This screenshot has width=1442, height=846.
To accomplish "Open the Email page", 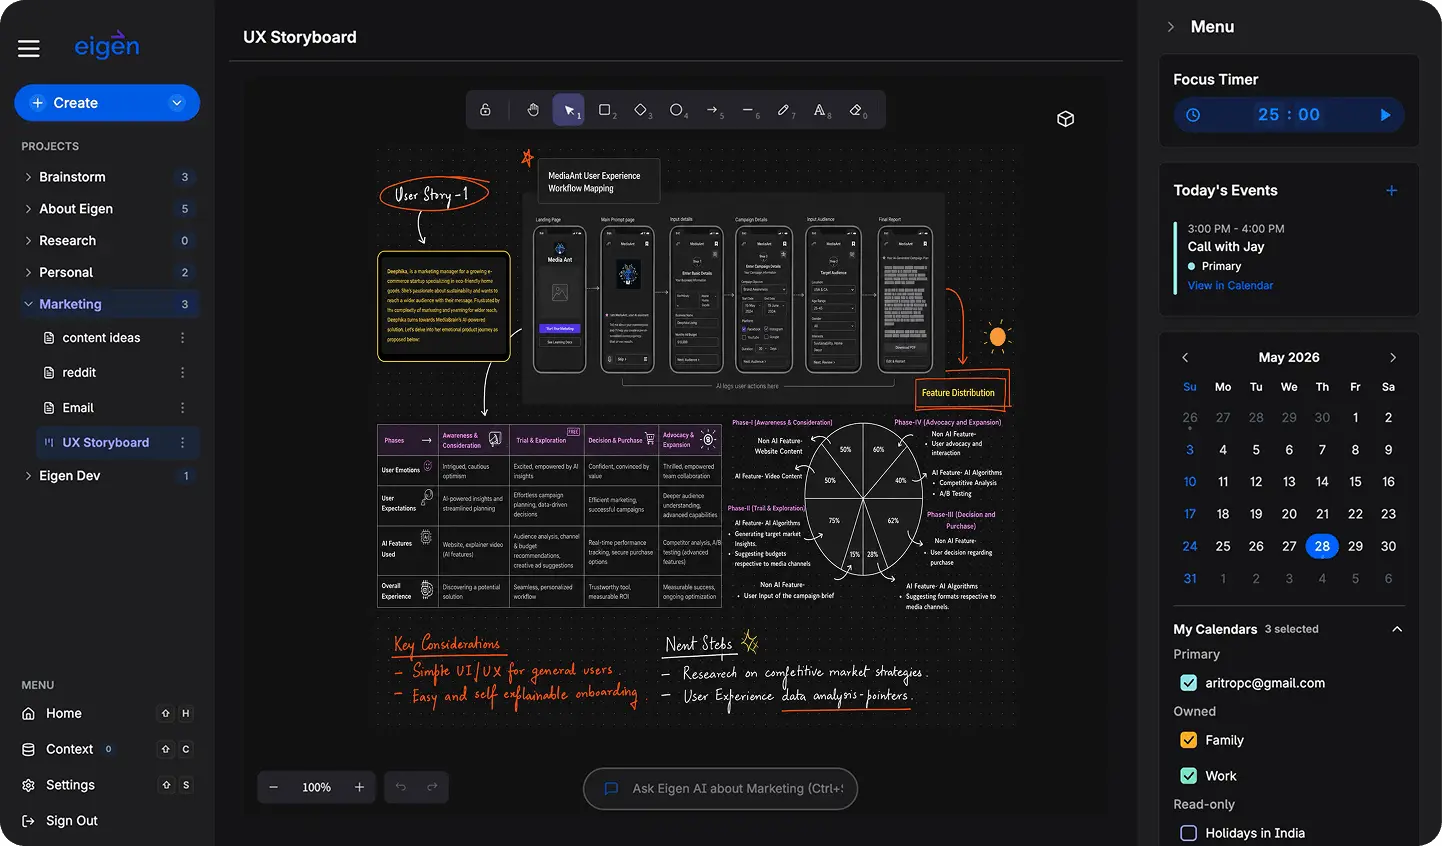I will [78, 408].
